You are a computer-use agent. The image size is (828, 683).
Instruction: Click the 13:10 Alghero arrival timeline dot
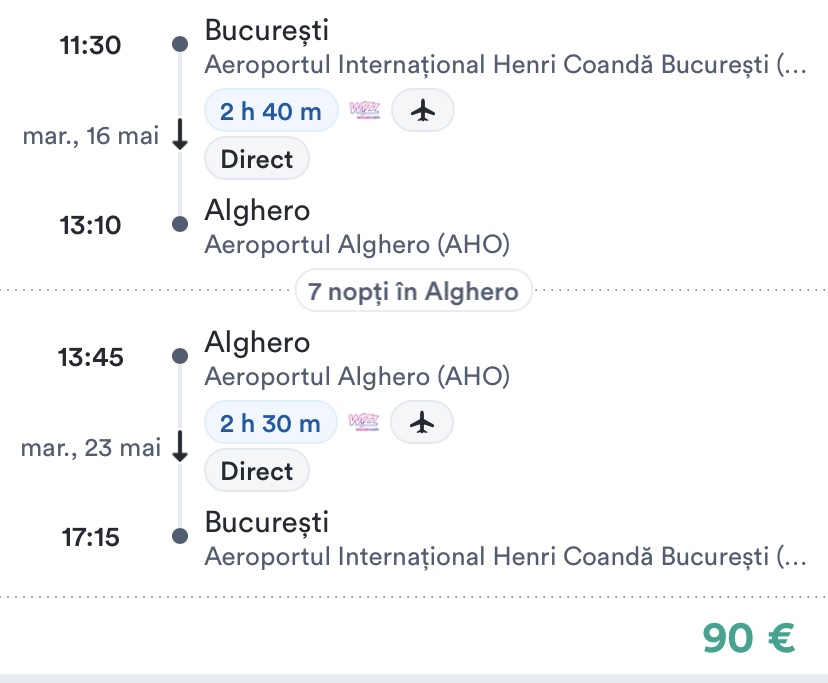(180, 224)
